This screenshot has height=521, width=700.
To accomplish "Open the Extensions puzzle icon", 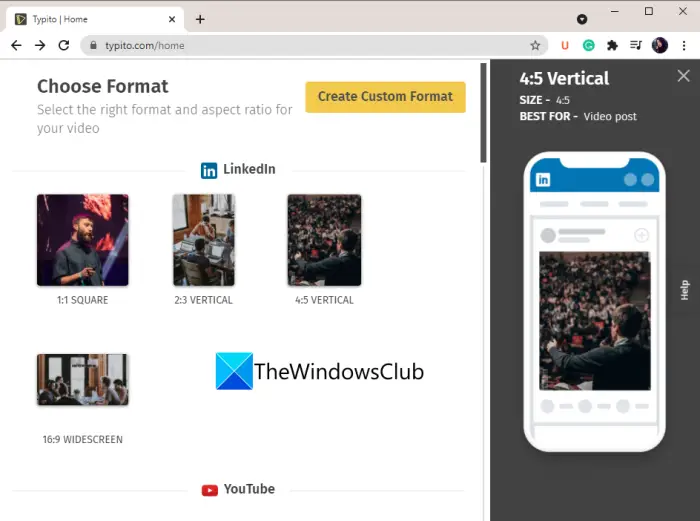I will (x=612, y=45).
